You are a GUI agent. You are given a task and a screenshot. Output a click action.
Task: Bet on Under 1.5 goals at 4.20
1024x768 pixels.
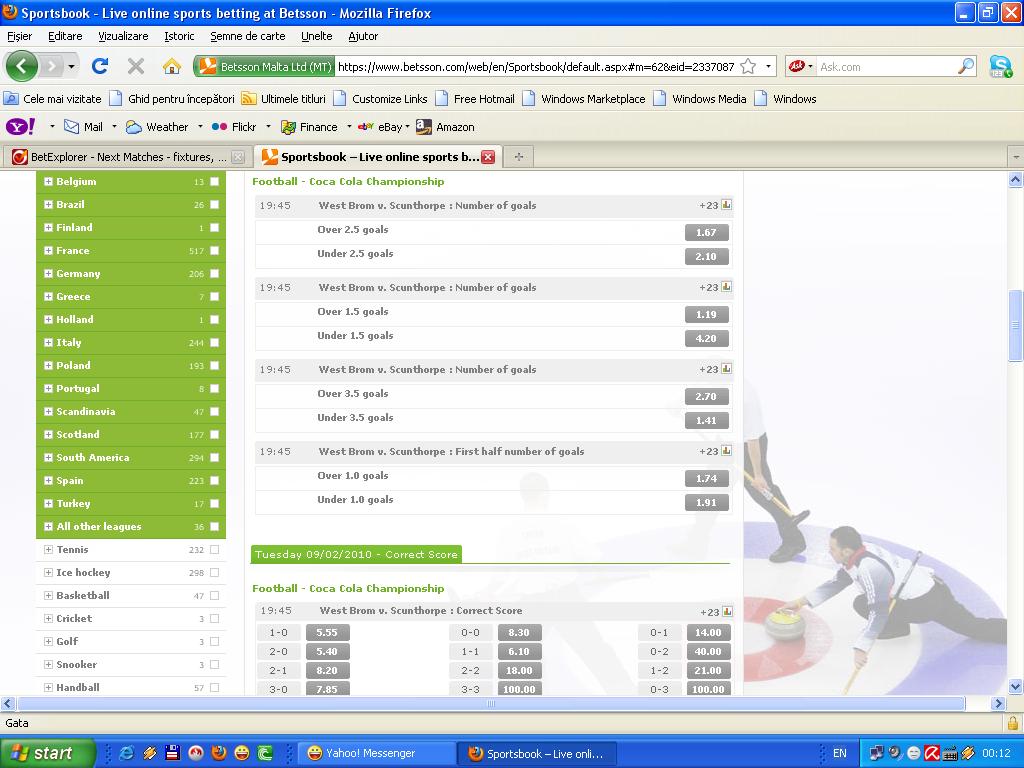707,338
